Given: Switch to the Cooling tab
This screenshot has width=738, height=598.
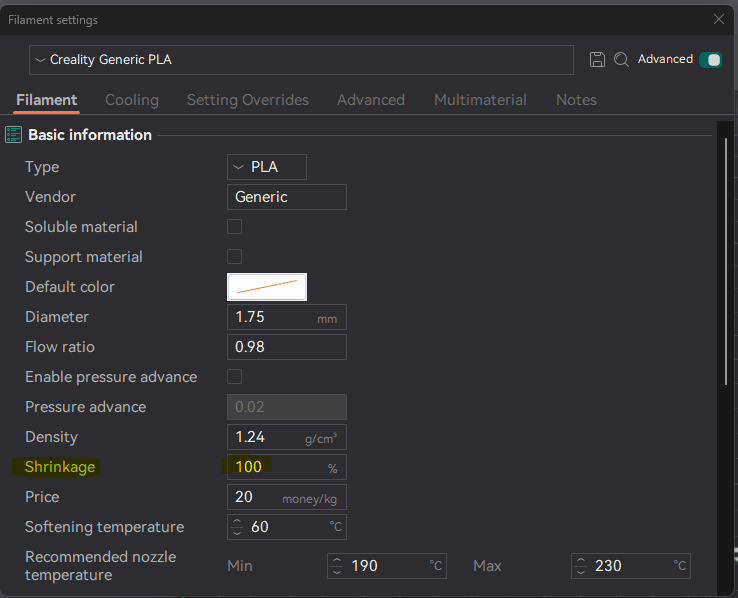Looking at the screenshot, I should pyautogui.click(x=132, y=100).
